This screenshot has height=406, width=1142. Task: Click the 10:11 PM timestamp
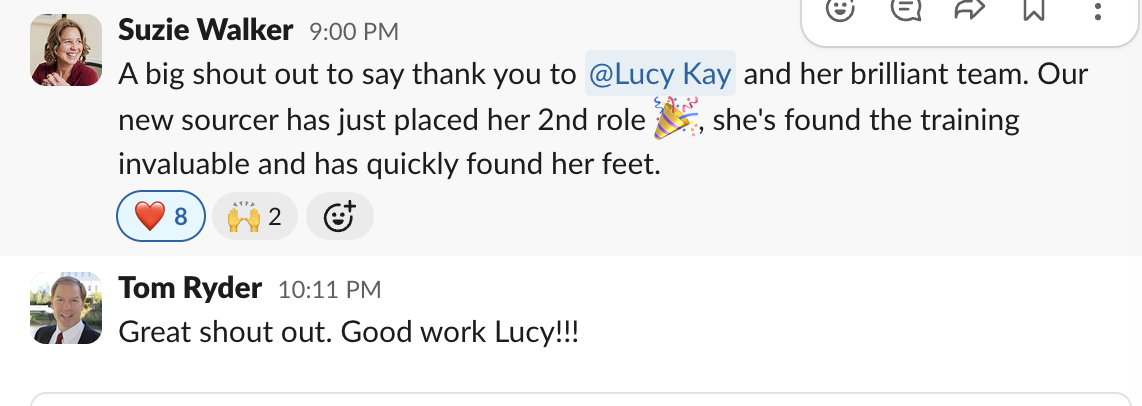[329, 290]
